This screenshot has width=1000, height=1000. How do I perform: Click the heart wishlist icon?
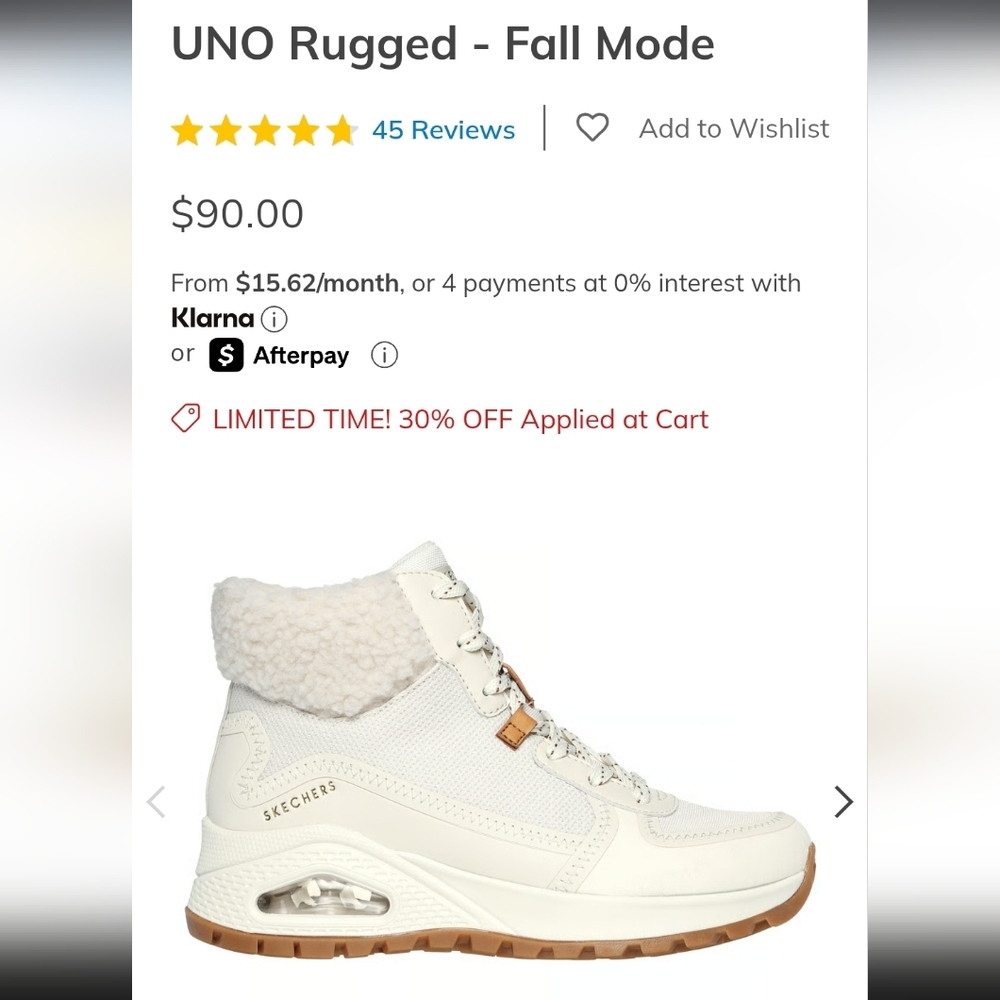(x=592, y=128)
